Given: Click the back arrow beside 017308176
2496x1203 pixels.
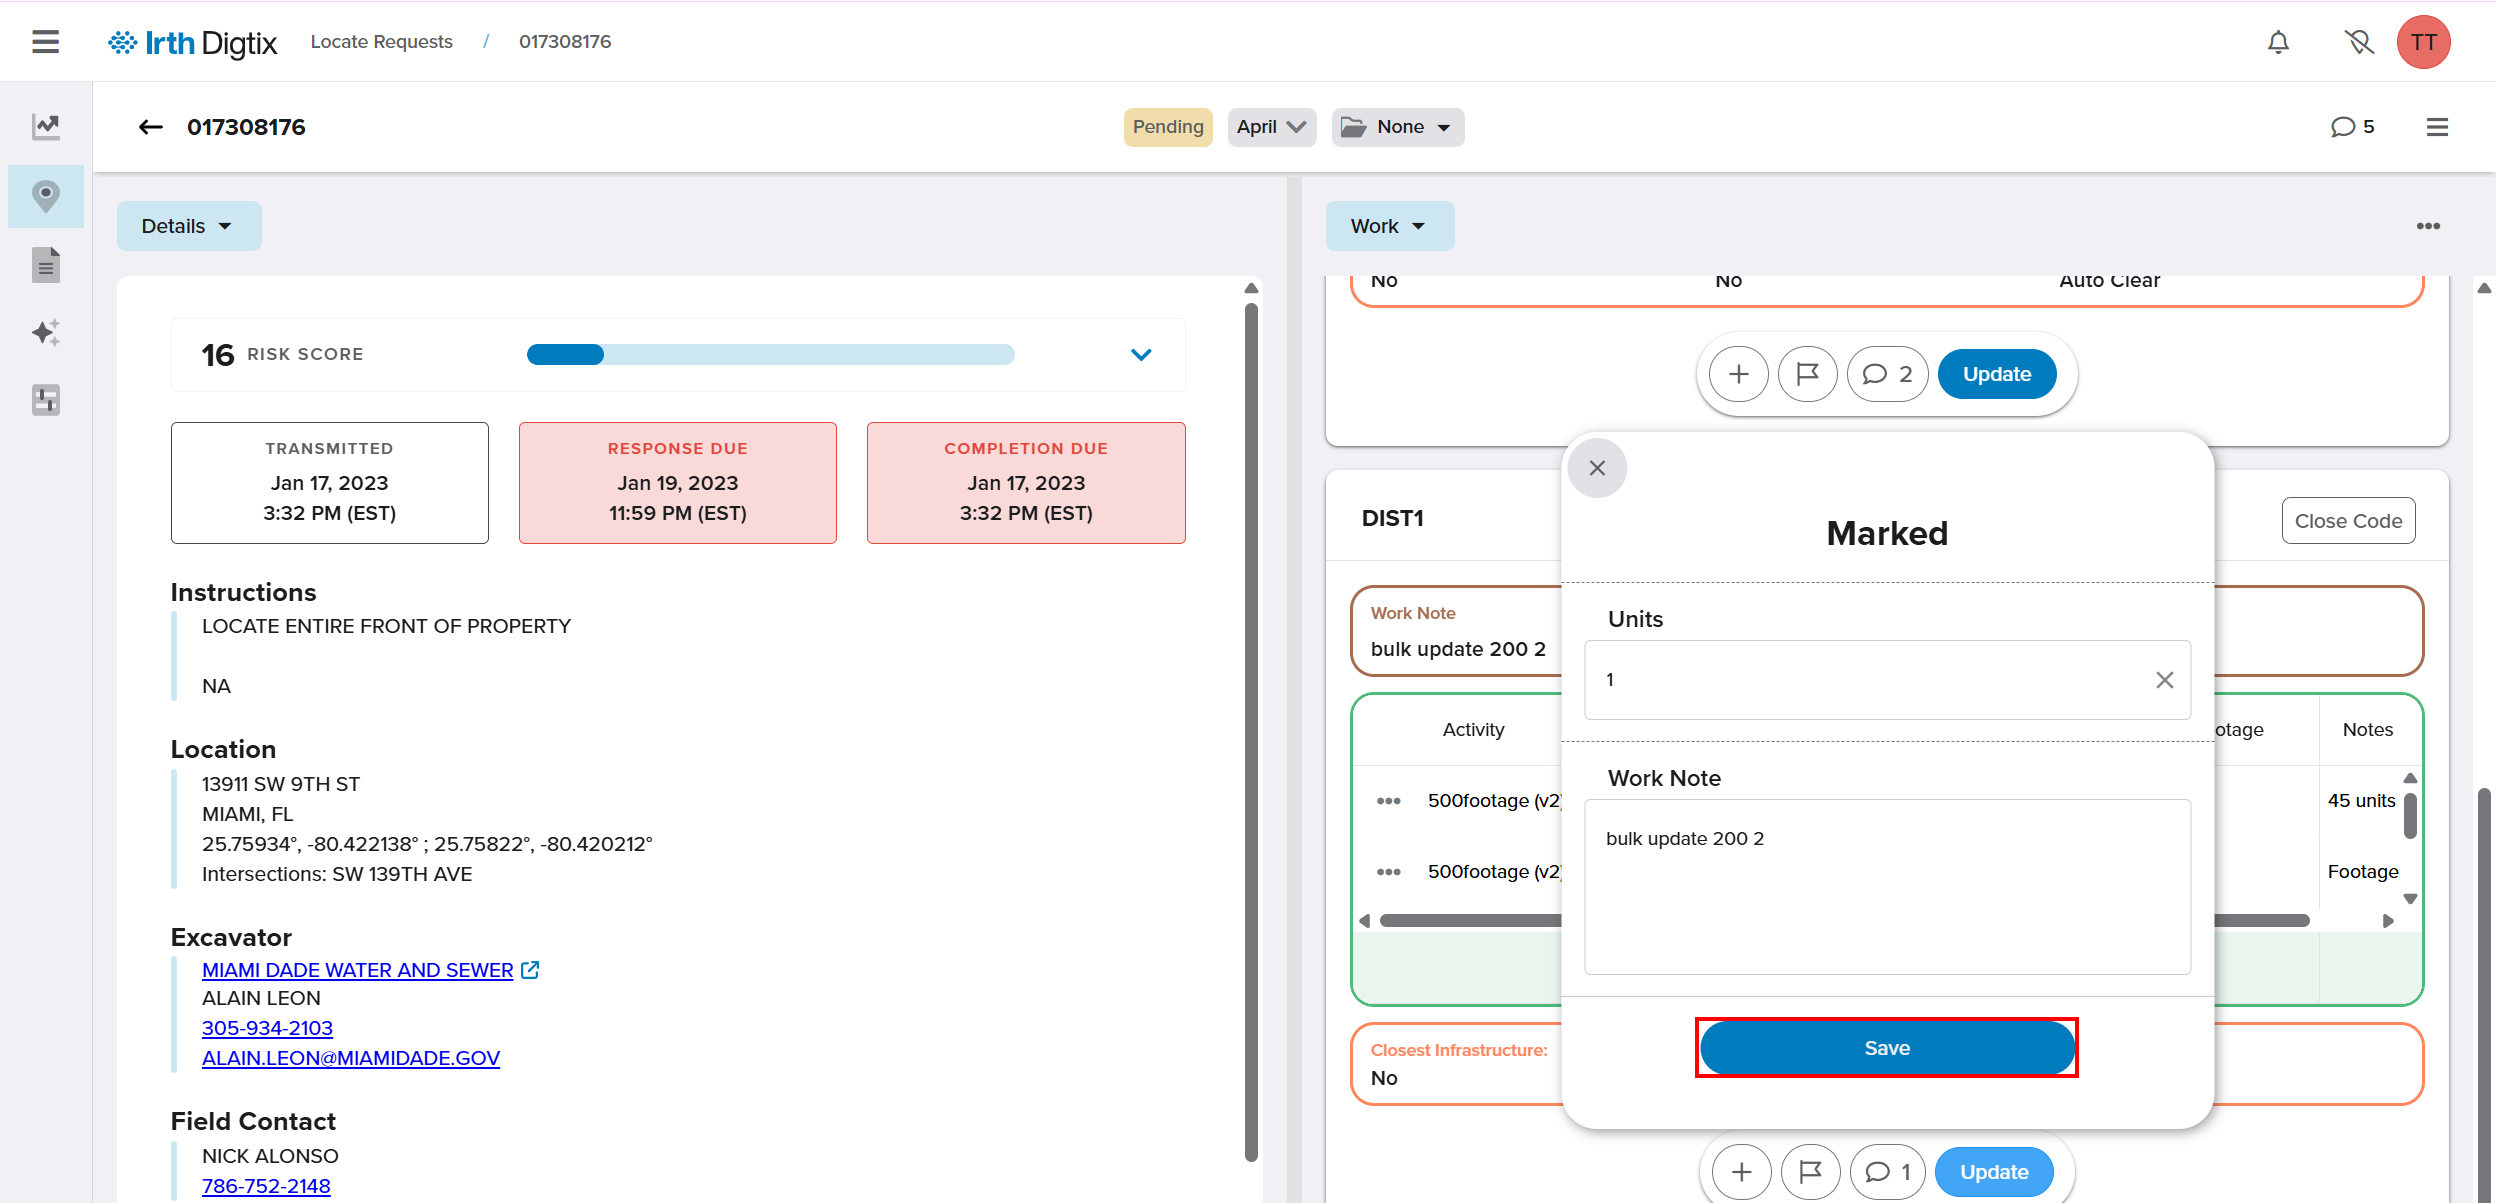Looking at the screenshot, I should click(150, 127).
